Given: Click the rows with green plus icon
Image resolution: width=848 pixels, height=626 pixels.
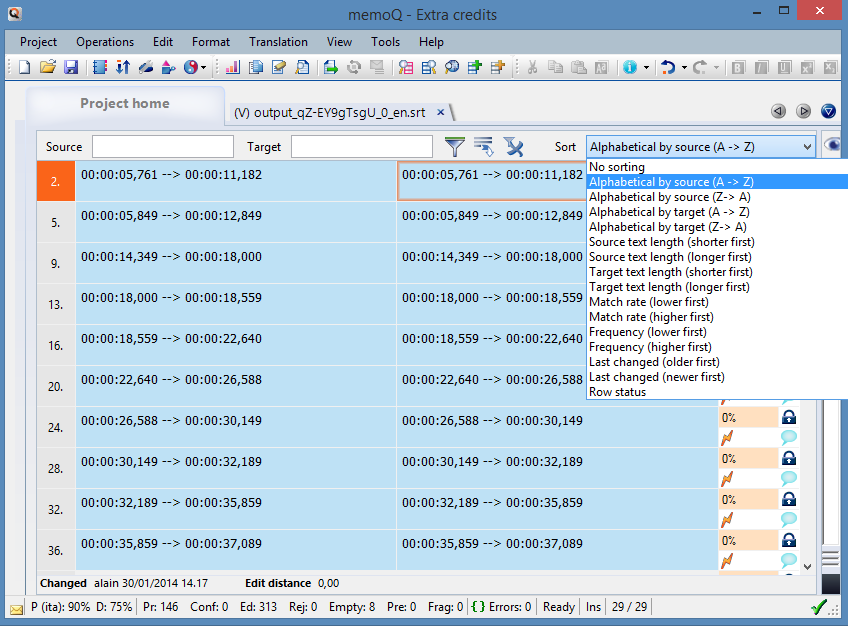Looking at the screenshot, I should click(x=475, y=68).
